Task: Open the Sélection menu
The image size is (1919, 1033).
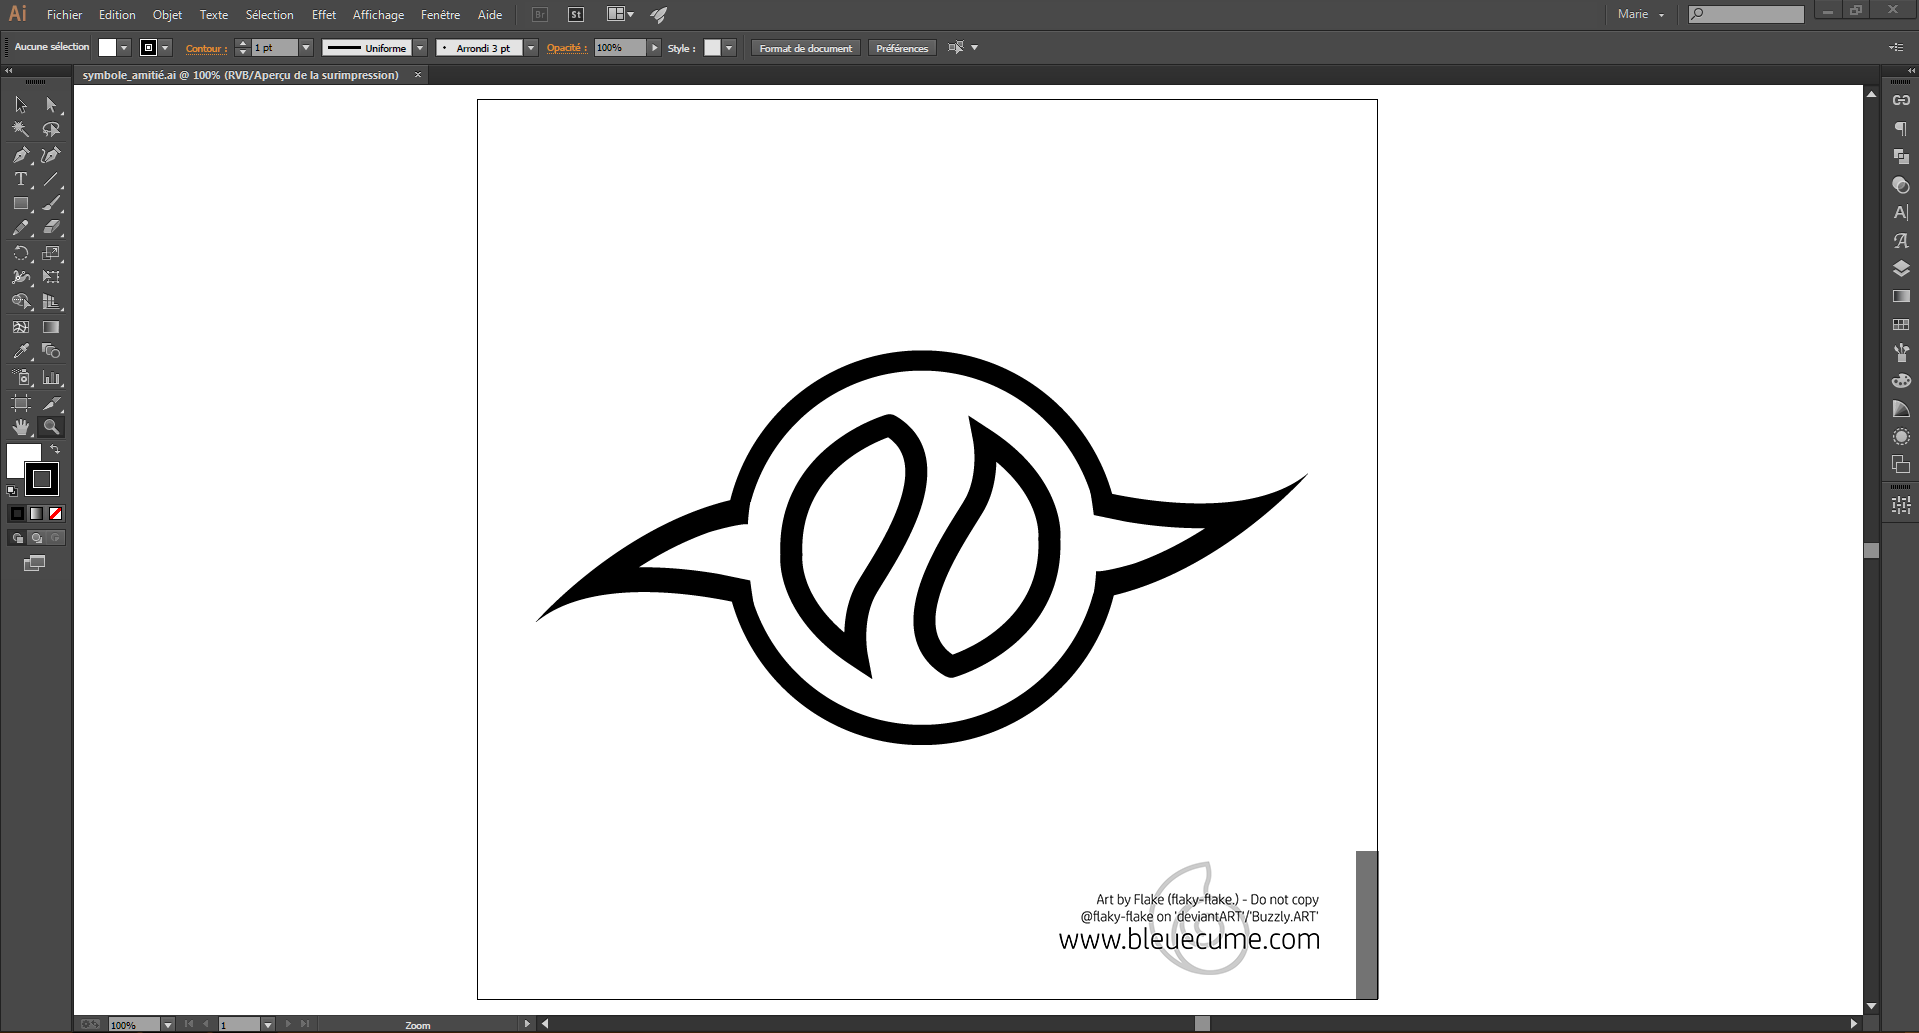Action: (x=270, y=15)
